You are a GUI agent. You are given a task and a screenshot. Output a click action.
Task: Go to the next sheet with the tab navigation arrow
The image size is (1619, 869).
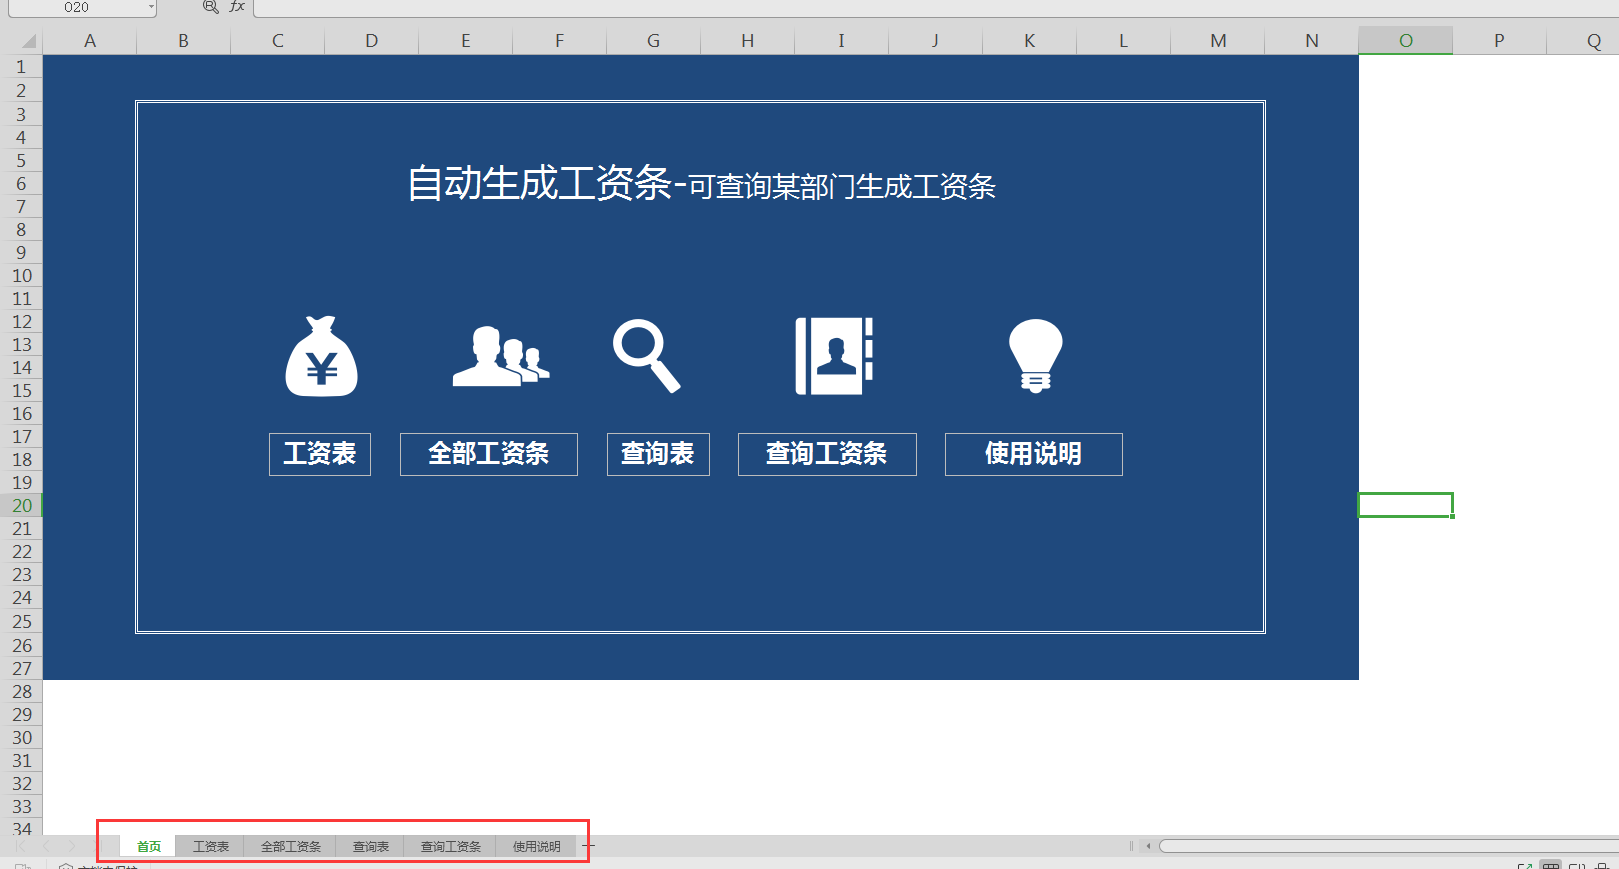(x=71, y=846)
